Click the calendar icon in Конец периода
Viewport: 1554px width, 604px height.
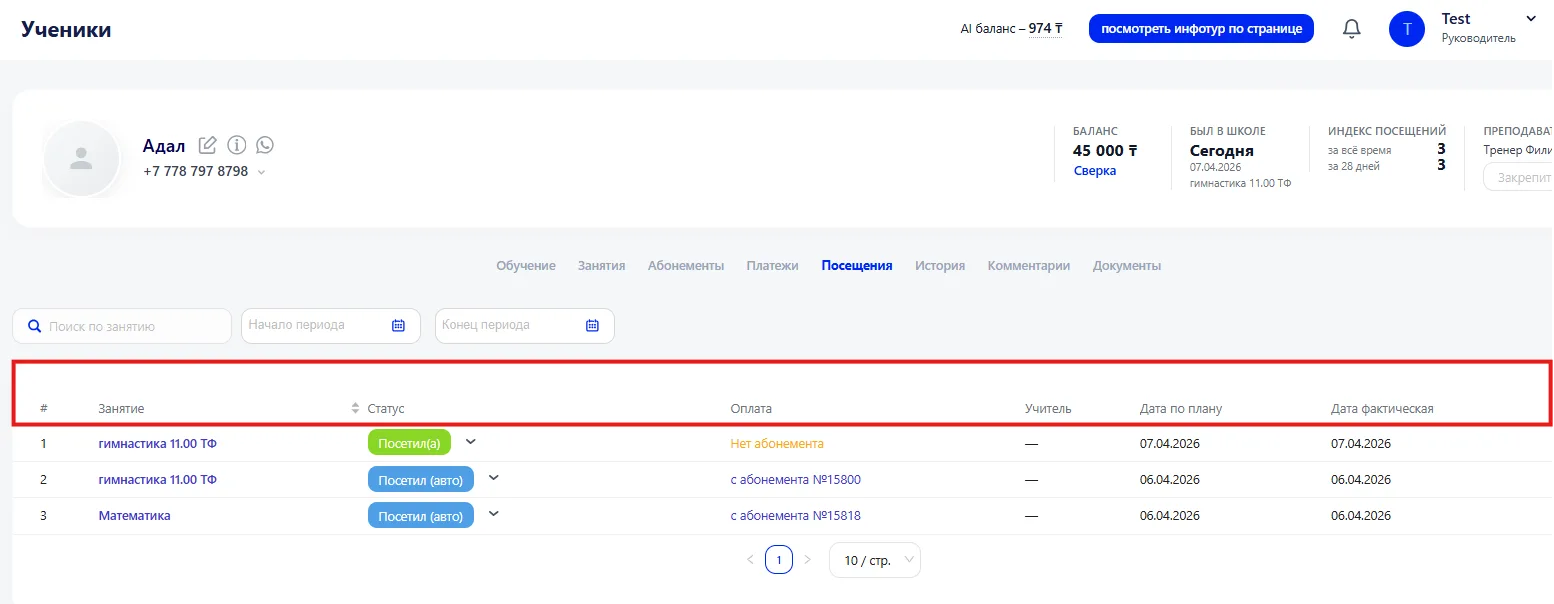(592, 325)
